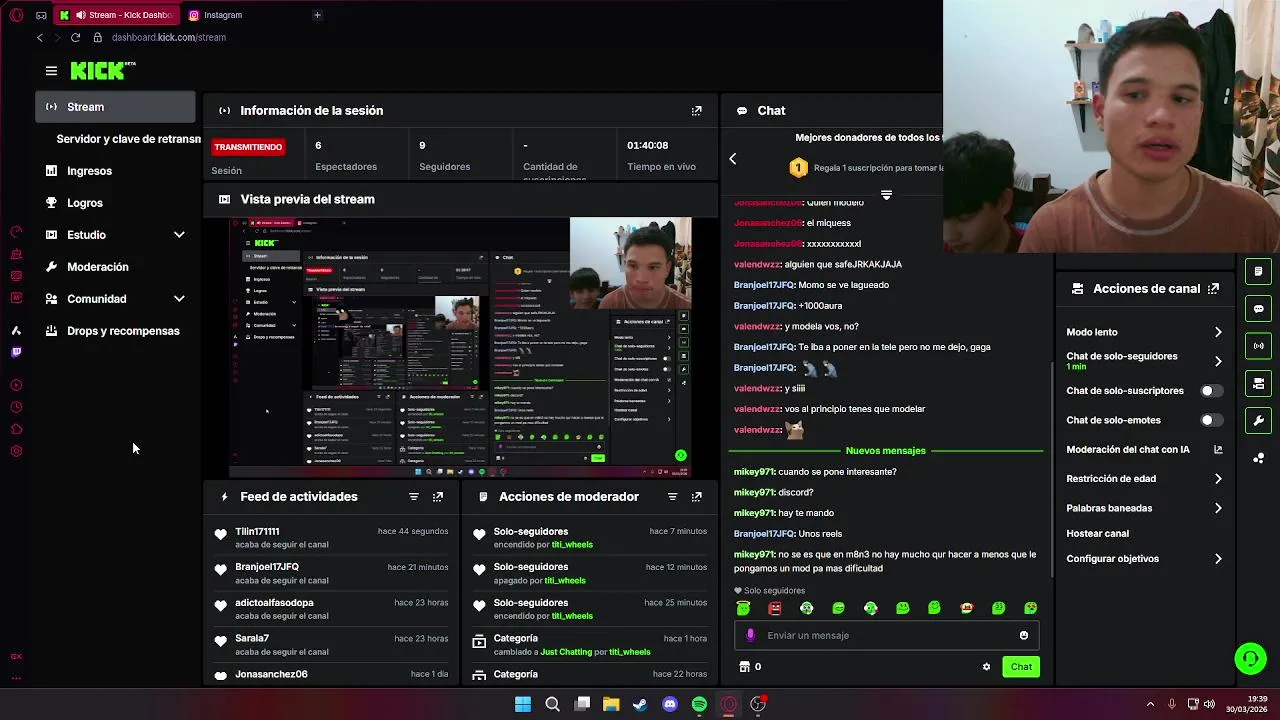Open the hamburger menu beside KICK logo
This screenshot has width=1280, height=720.
51,71
